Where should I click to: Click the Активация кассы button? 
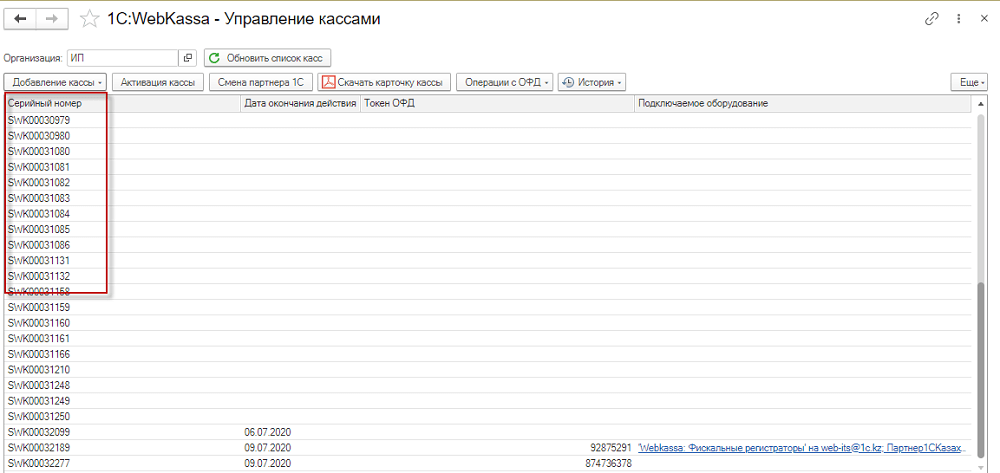coord(158,82)
